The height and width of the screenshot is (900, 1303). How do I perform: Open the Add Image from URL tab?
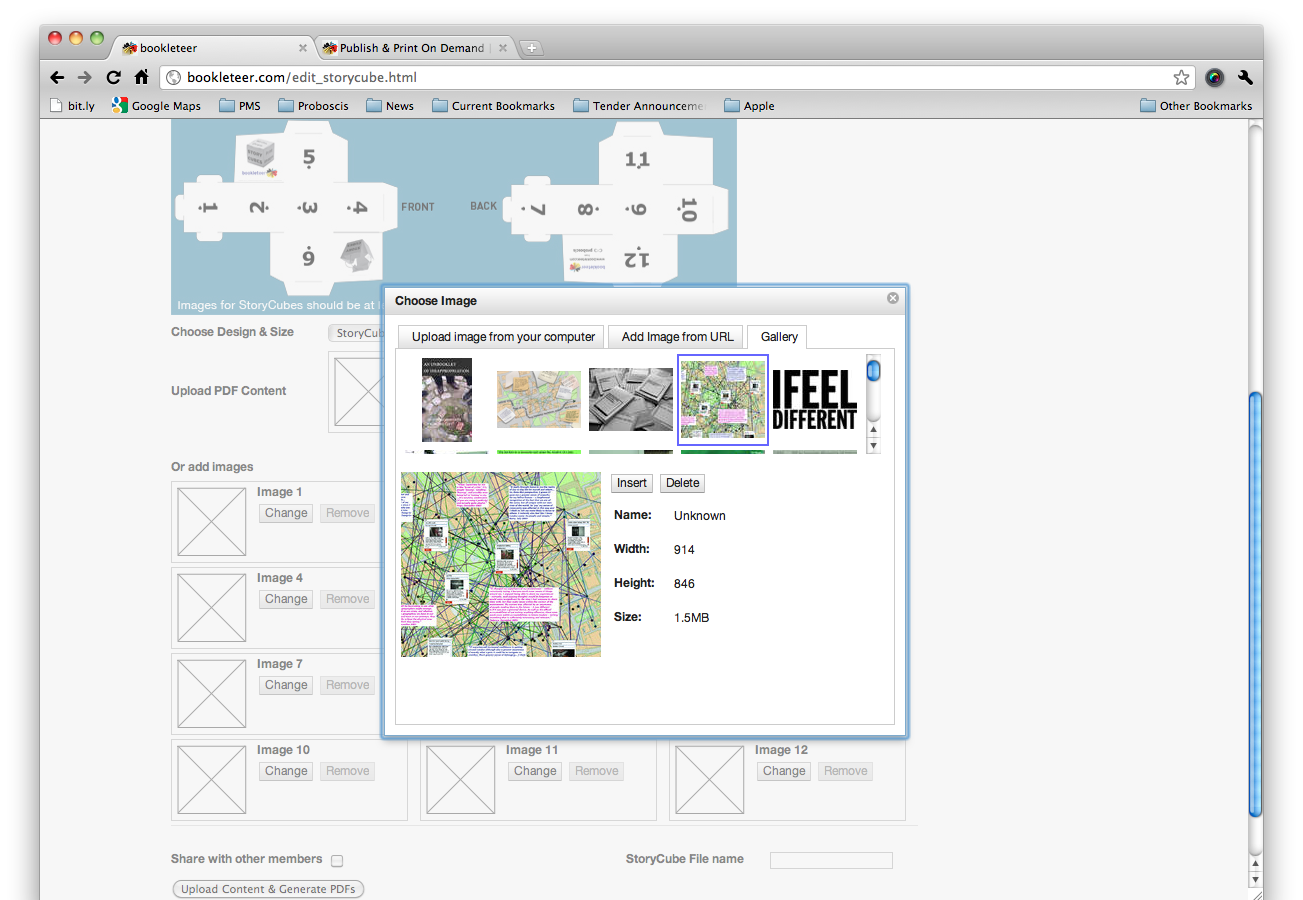coord(677,337)
